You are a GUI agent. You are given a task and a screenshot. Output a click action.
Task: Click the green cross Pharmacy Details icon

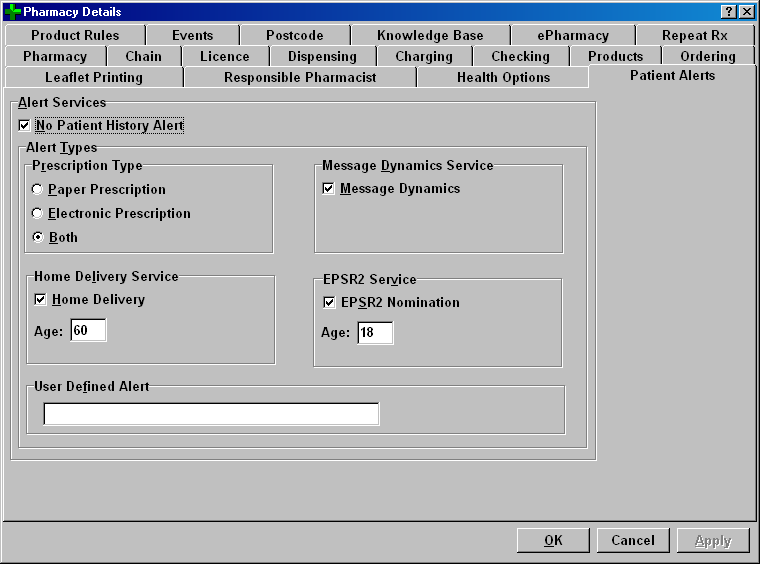pos(13,12)
